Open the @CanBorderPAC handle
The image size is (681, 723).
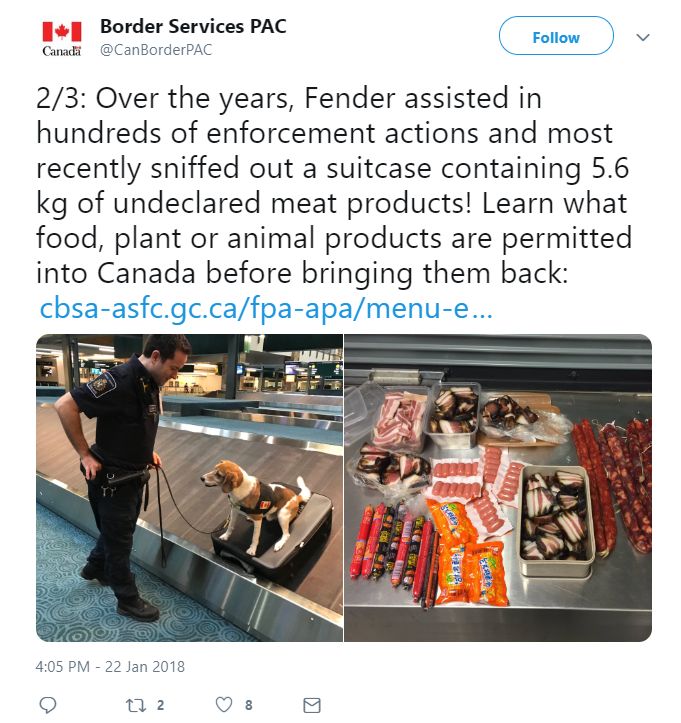pyautogui.click(x=156, y=50)
